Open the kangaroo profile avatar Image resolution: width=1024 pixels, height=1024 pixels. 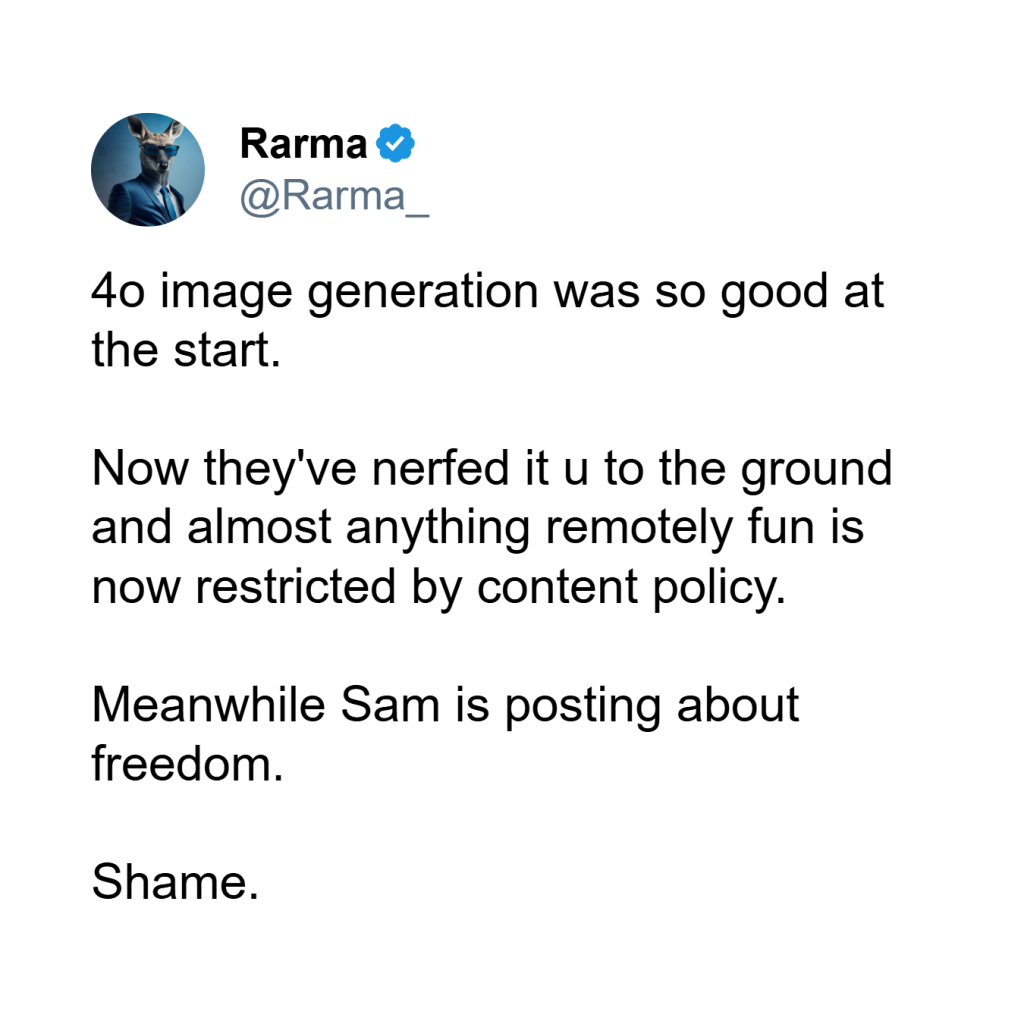click(x=148, y=169)
